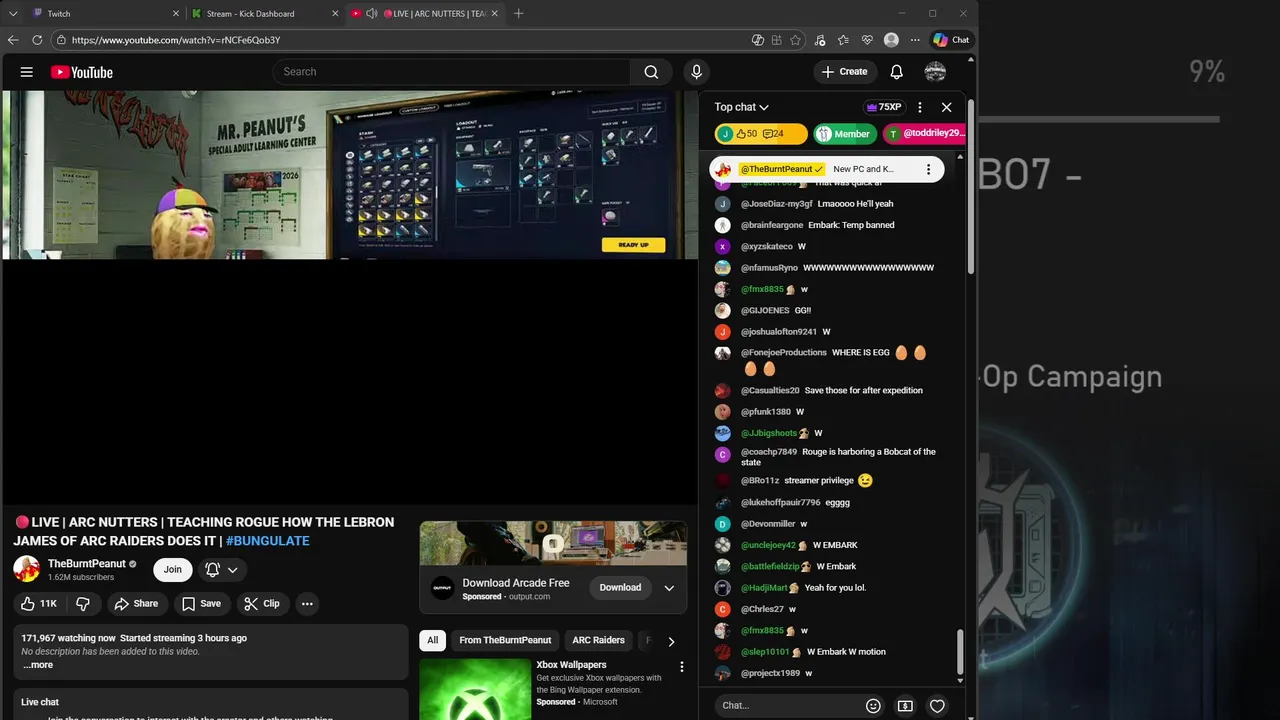
Task: Close the Twitch tab
Action: click(x=176, y=14)
